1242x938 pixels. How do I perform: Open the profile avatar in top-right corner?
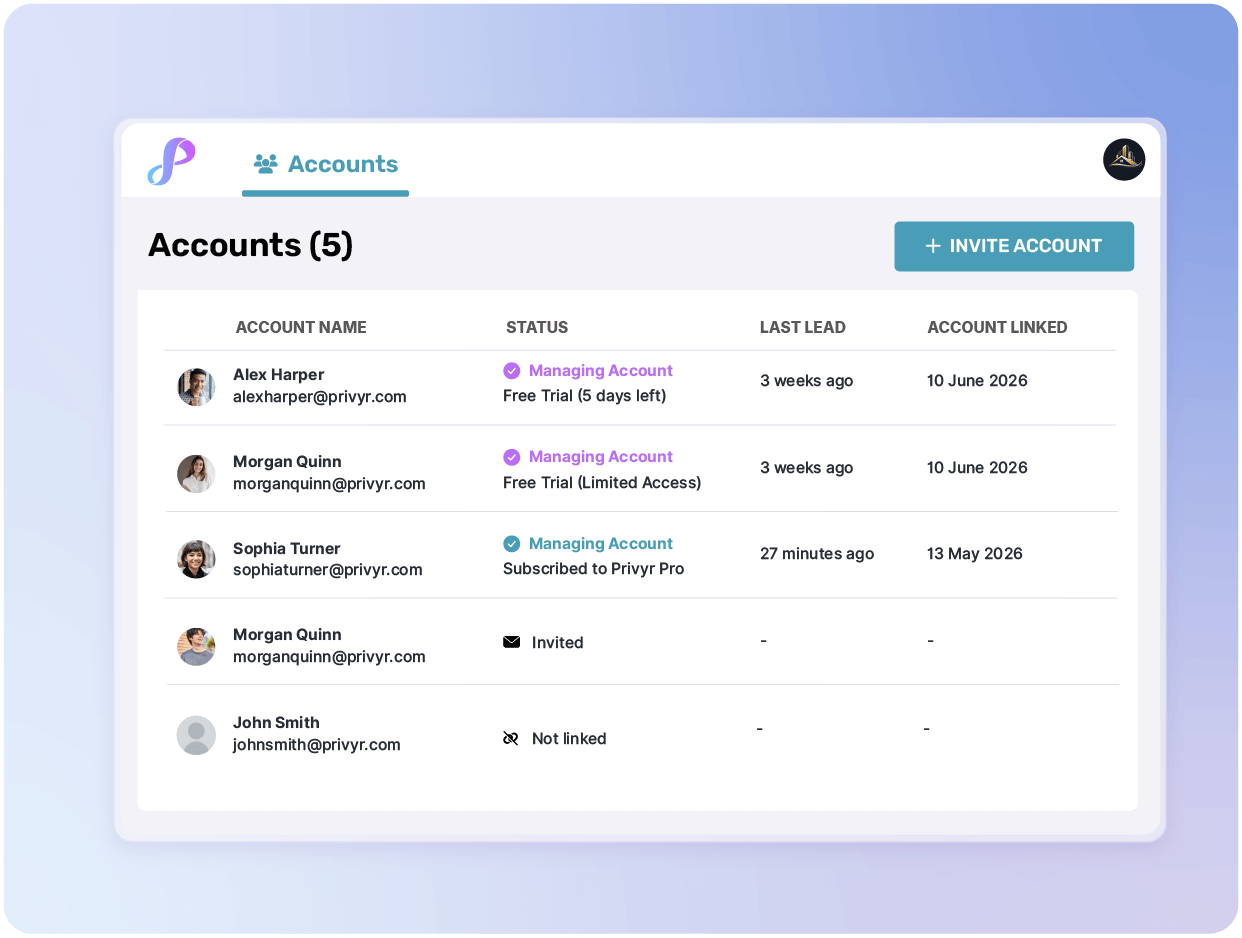pyautogui.click(x=1123, y=160)
